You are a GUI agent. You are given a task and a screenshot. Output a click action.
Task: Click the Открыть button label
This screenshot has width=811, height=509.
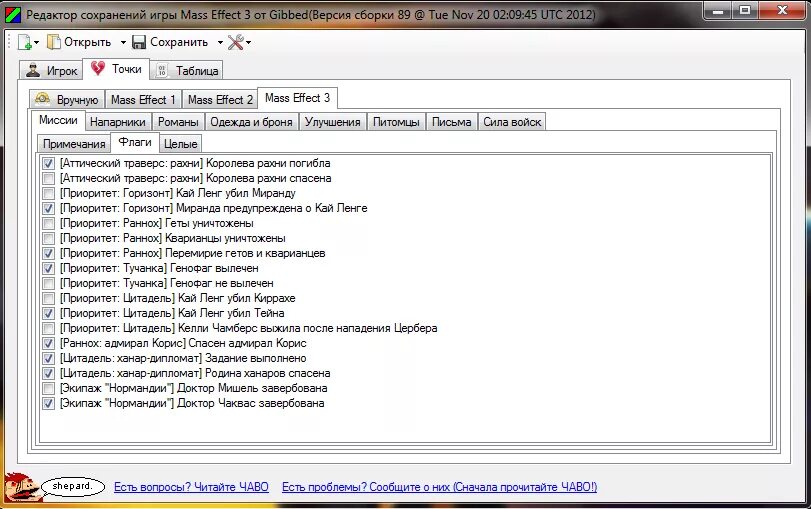[x=87, y=42]
